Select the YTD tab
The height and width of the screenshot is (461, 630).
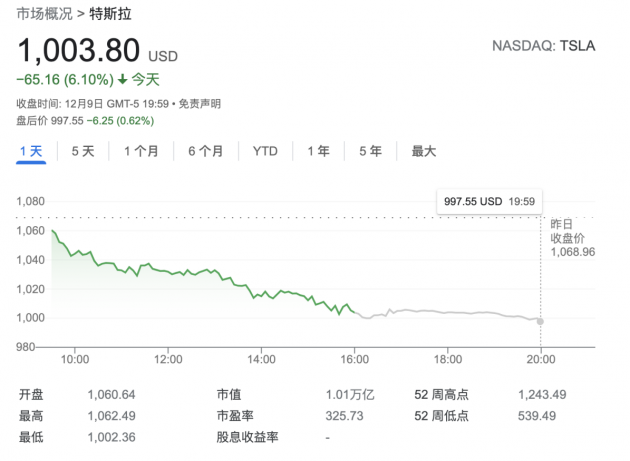tap(265, 151)
